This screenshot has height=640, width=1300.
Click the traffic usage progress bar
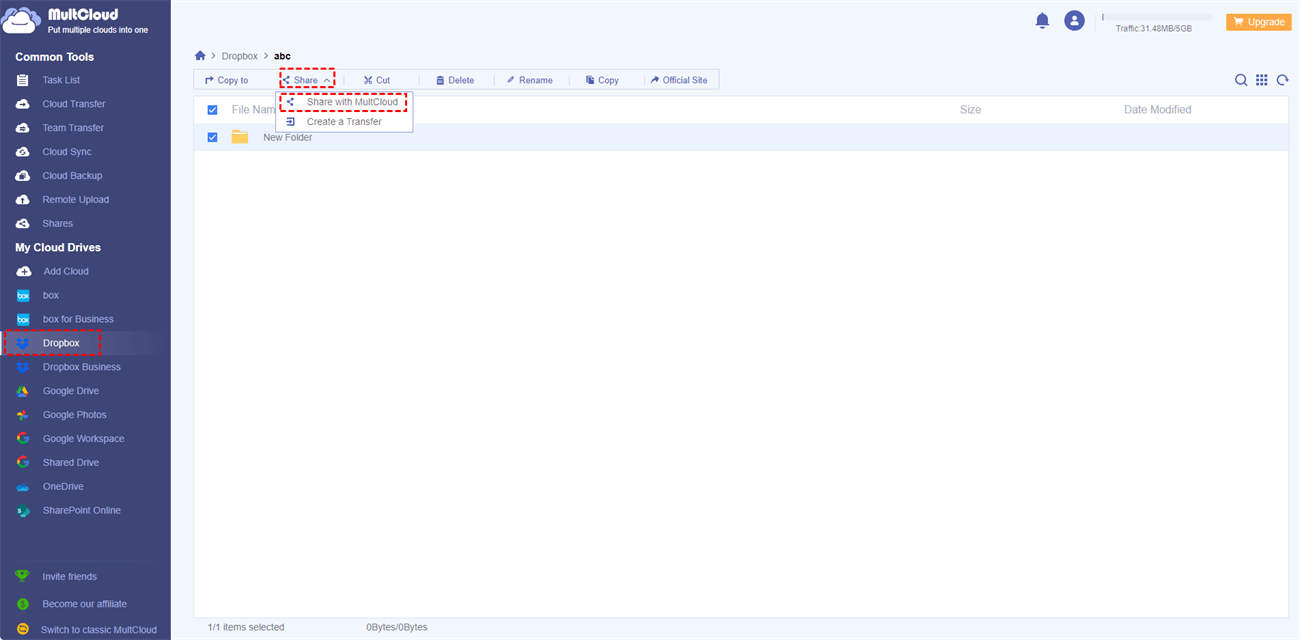click(1156, 17)
